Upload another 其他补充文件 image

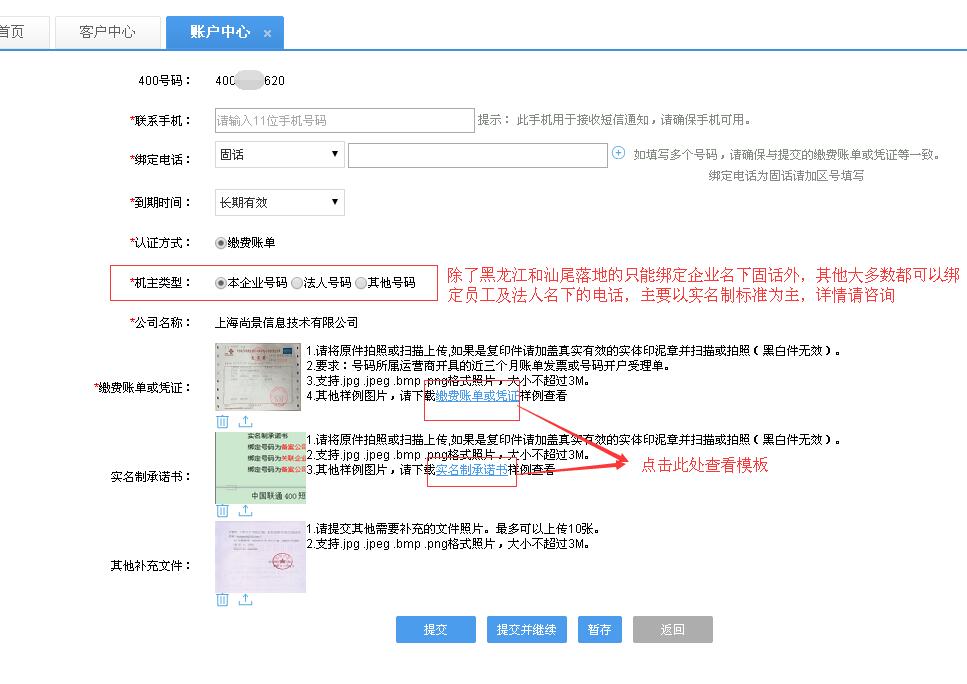tap(245, 599)
